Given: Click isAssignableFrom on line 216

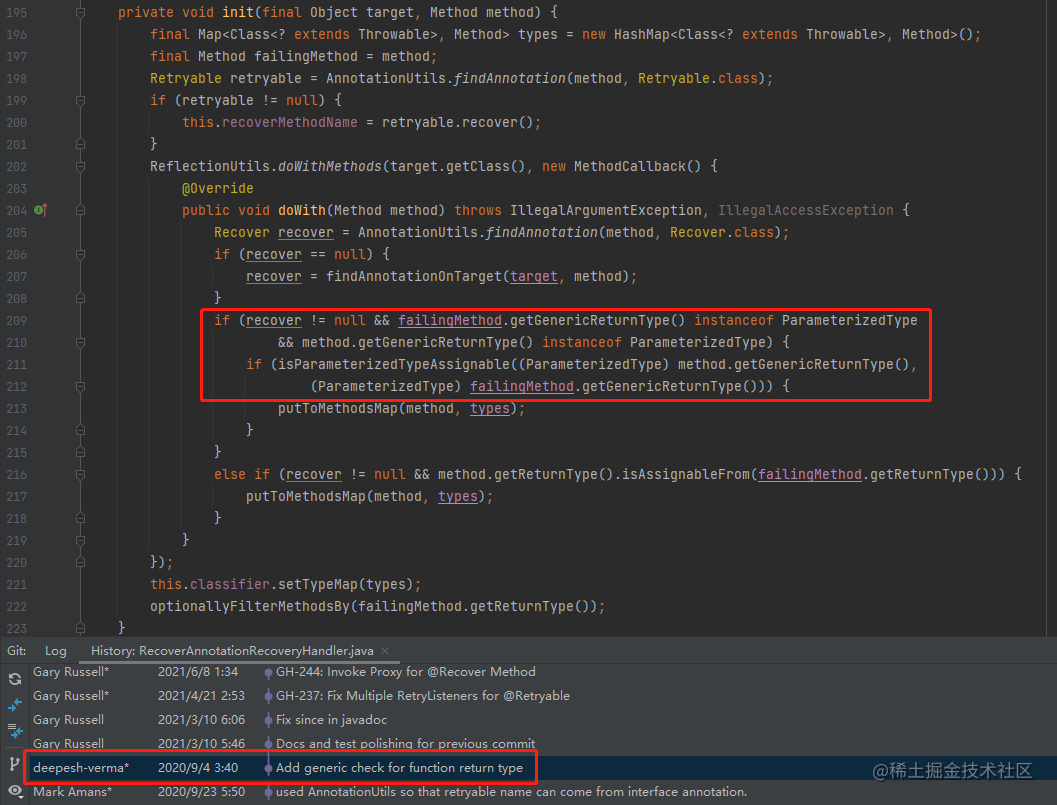Looking at the screenshot, I should point(686,474).
